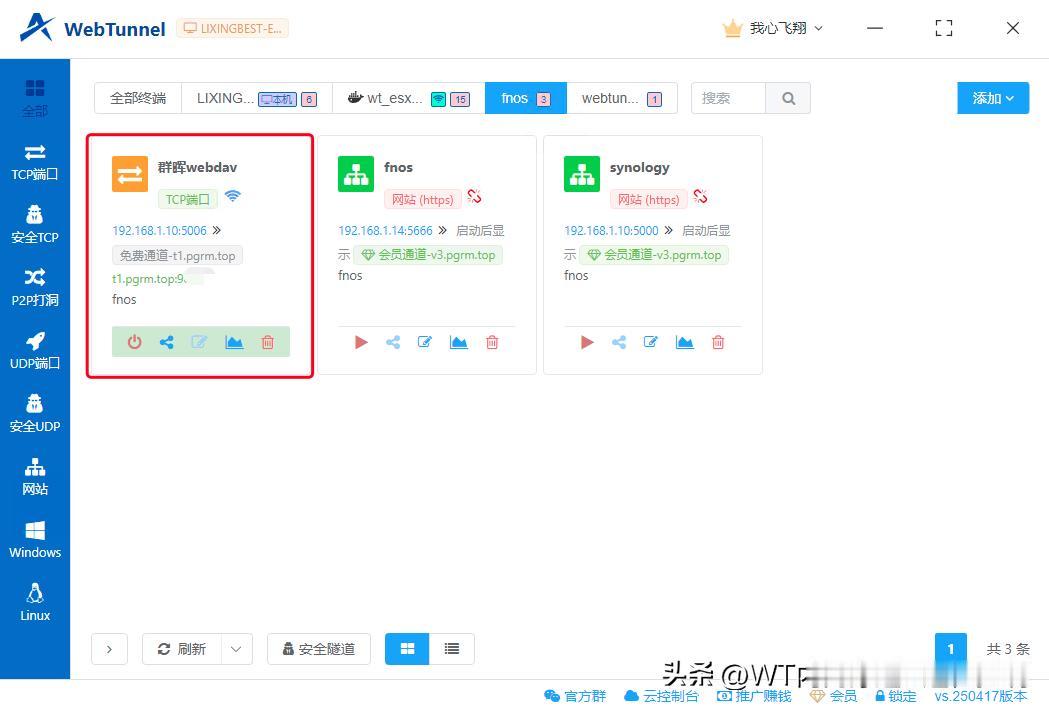Image resolution: width=1049 pixels, height=708 pixels.
Task: Expand the bottom-left chevron panel
Action: [x=109, y=649]
